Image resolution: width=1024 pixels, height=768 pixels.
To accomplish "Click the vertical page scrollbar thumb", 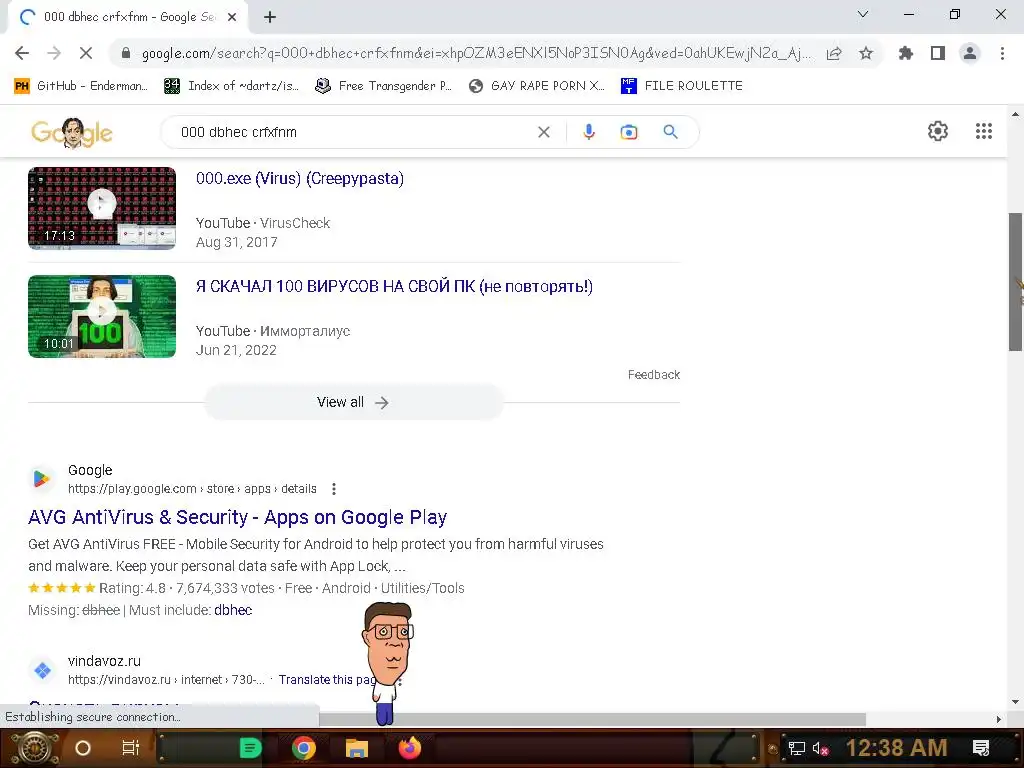I will tap(1016, 282).
